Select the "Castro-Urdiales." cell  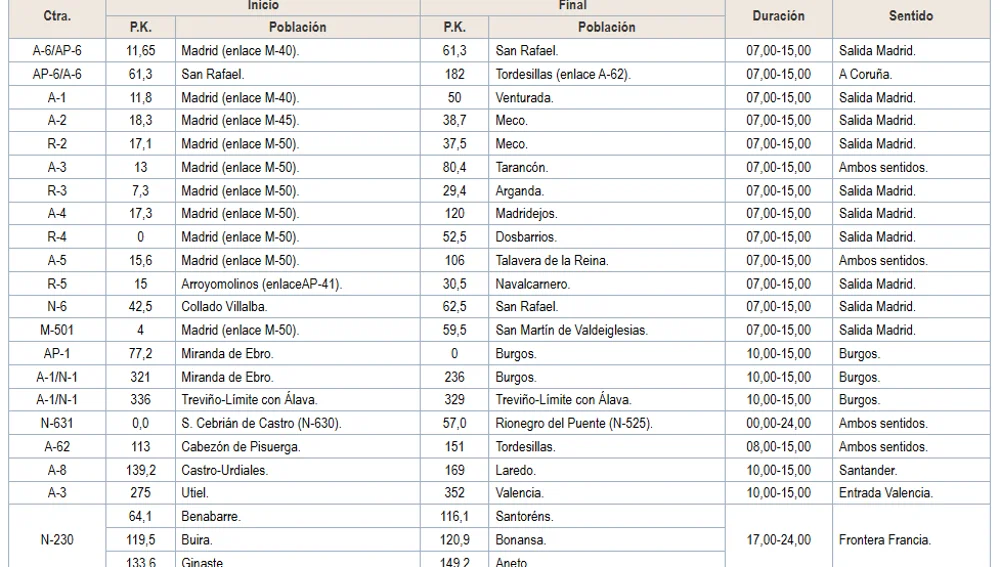pos(225,470)
